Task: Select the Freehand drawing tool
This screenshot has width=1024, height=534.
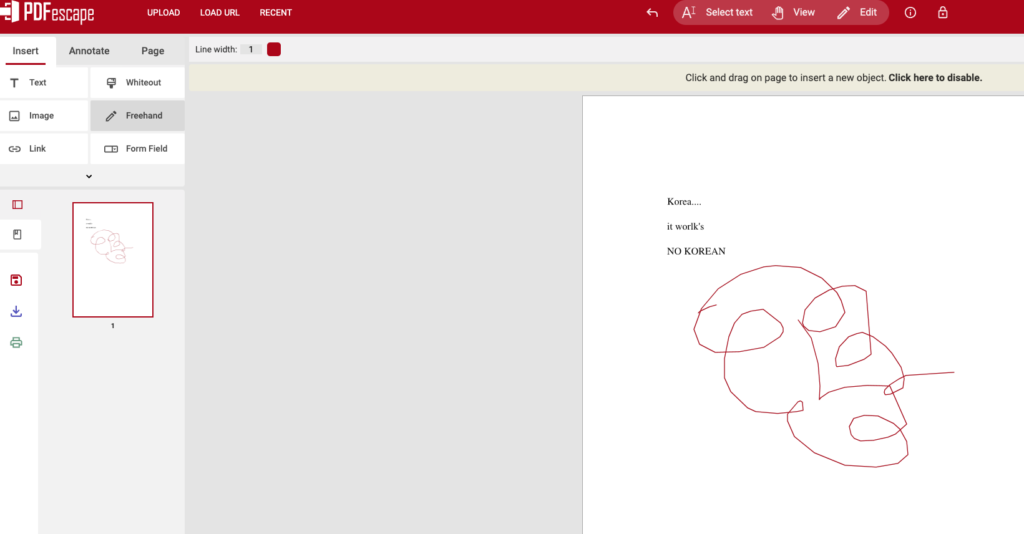Action: point(138,116)
